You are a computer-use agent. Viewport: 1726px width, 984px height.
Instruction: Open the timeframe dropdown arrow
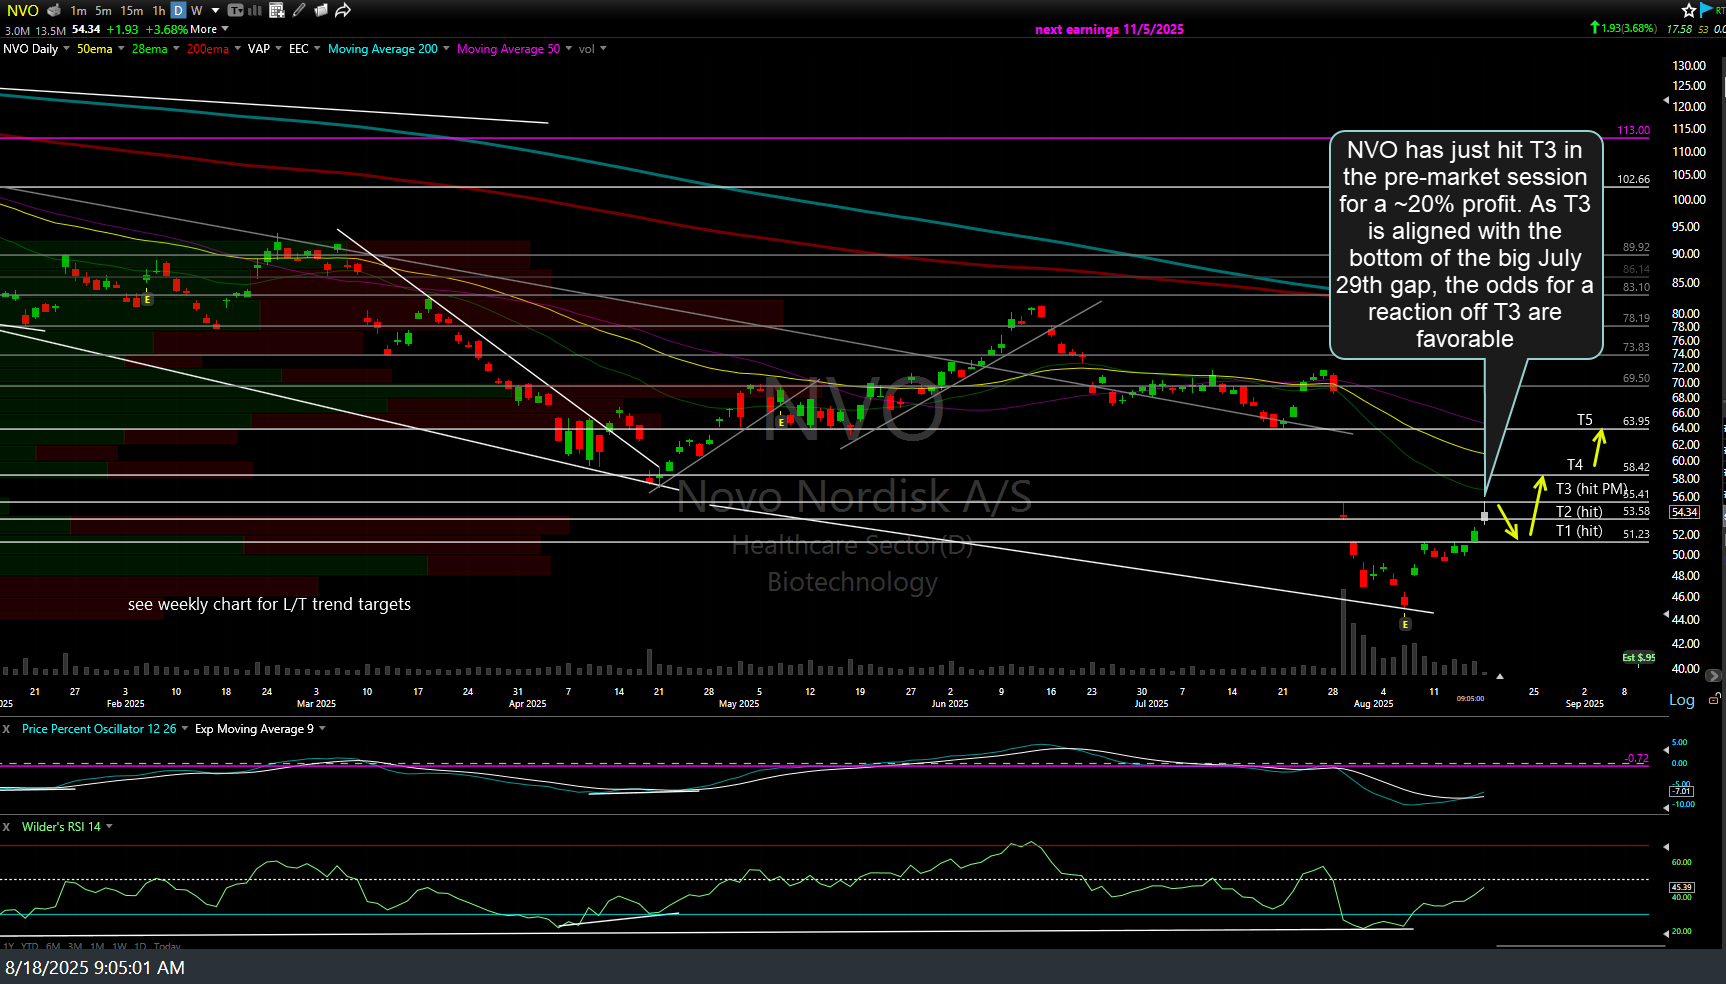point(215,10)
